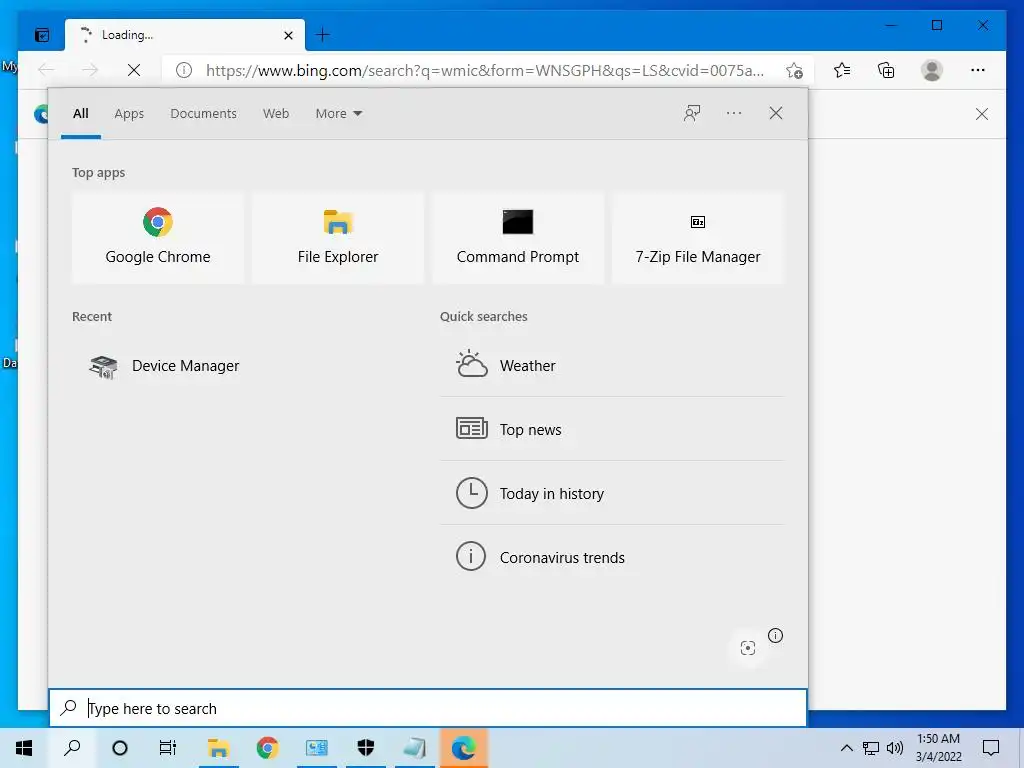The height and width of the screenshot is (768, 1024).
Task: Switch to the All search tab
Action: pos(80,114)
